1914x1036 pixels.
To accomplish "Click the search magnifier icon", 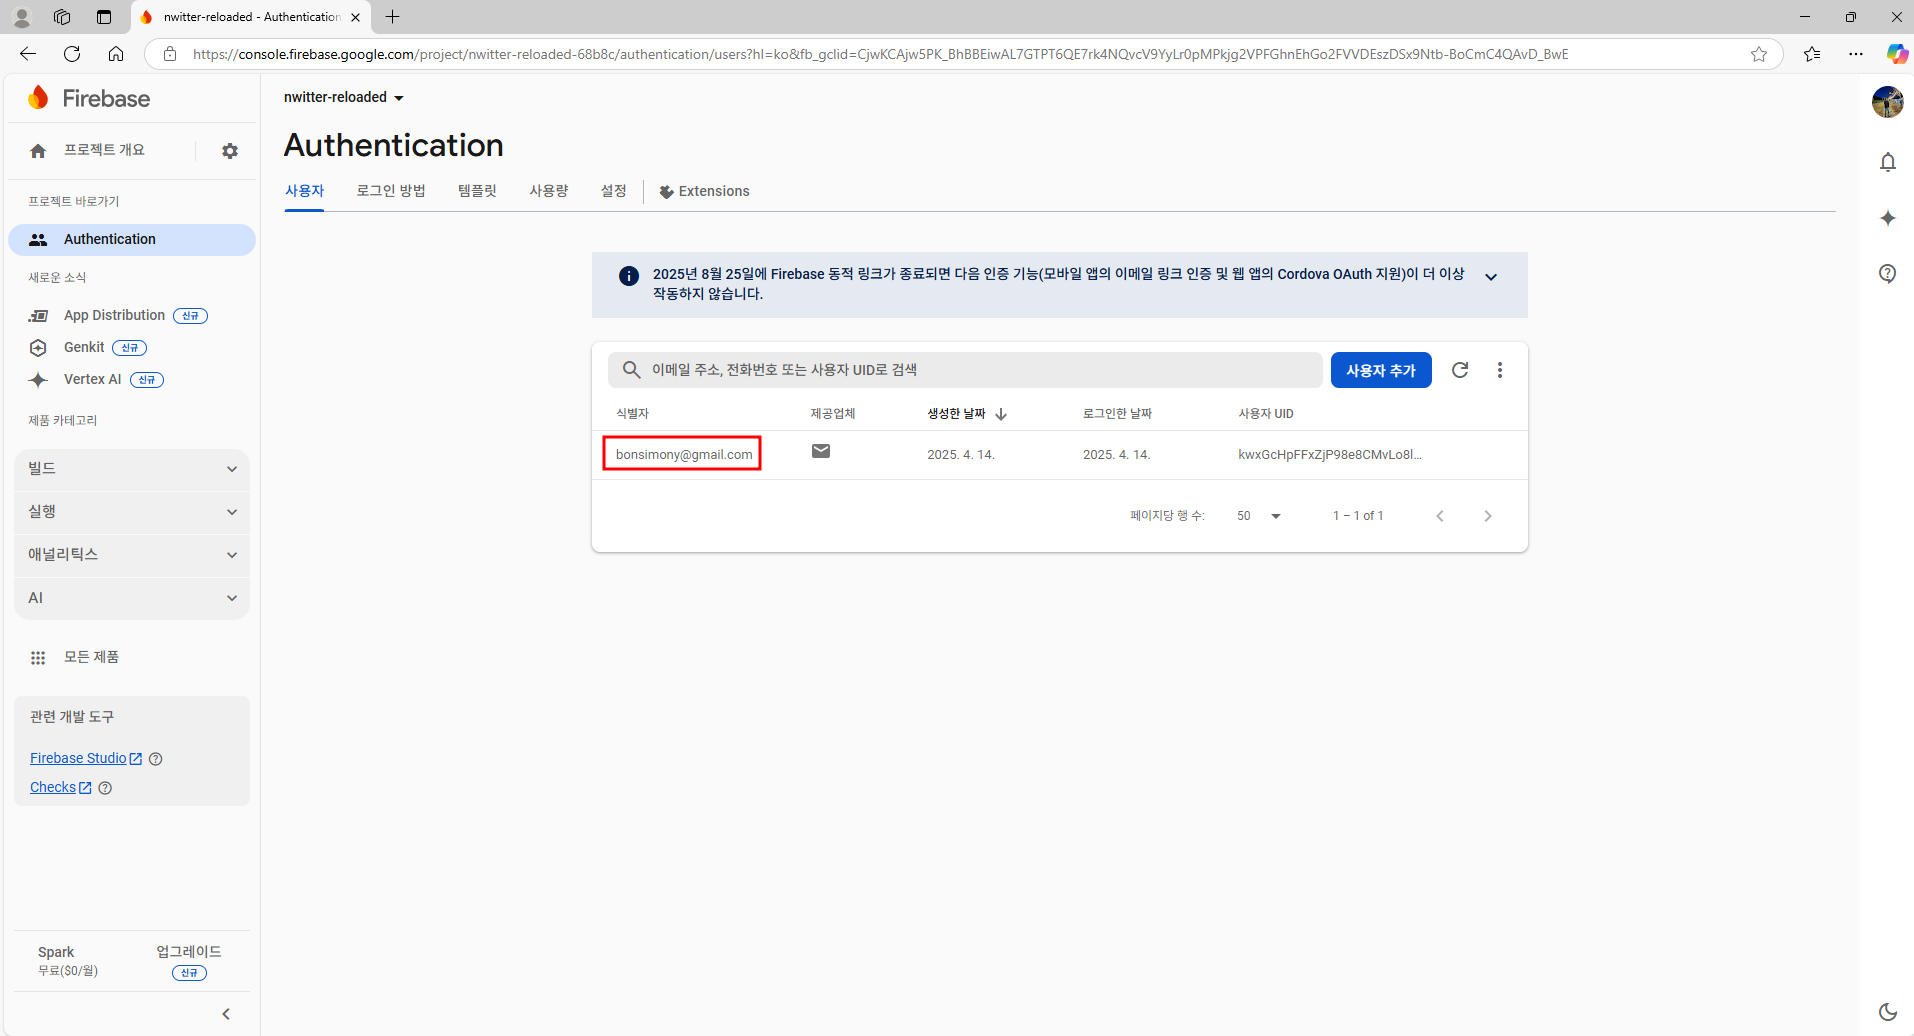I will [x=631, y=370].
